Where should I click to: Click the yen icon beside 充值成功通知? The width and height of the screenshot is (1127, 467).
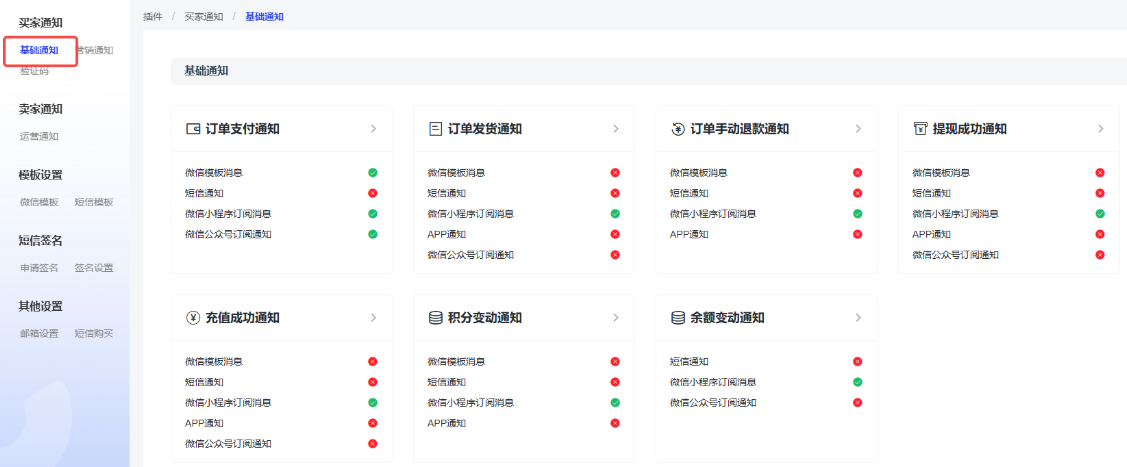coord(193,318)
